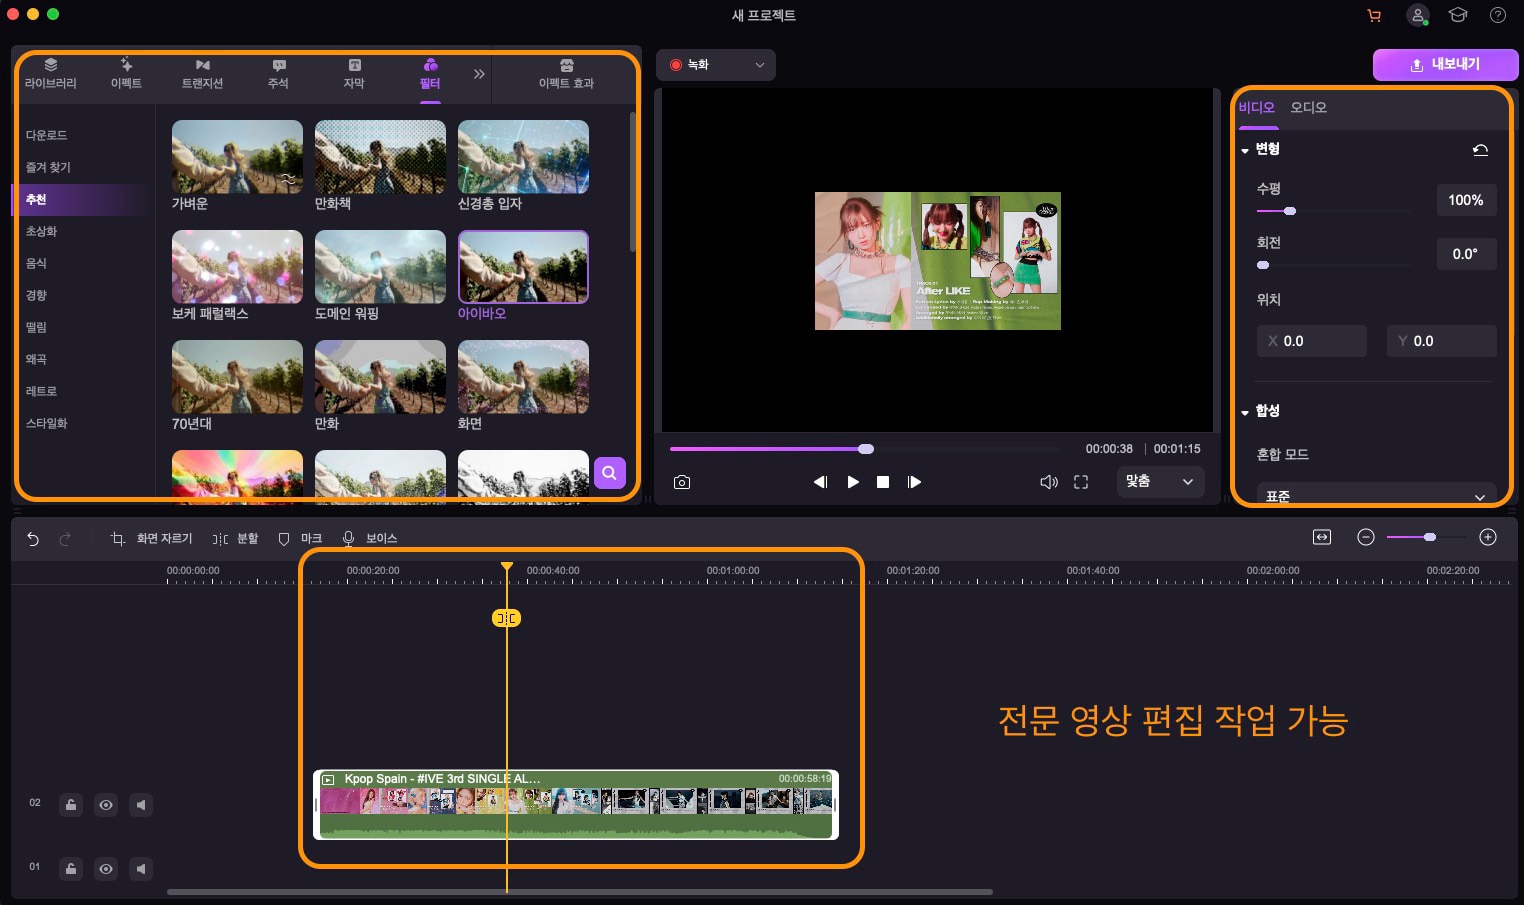Undo the last timeline action

pos(33,539)
